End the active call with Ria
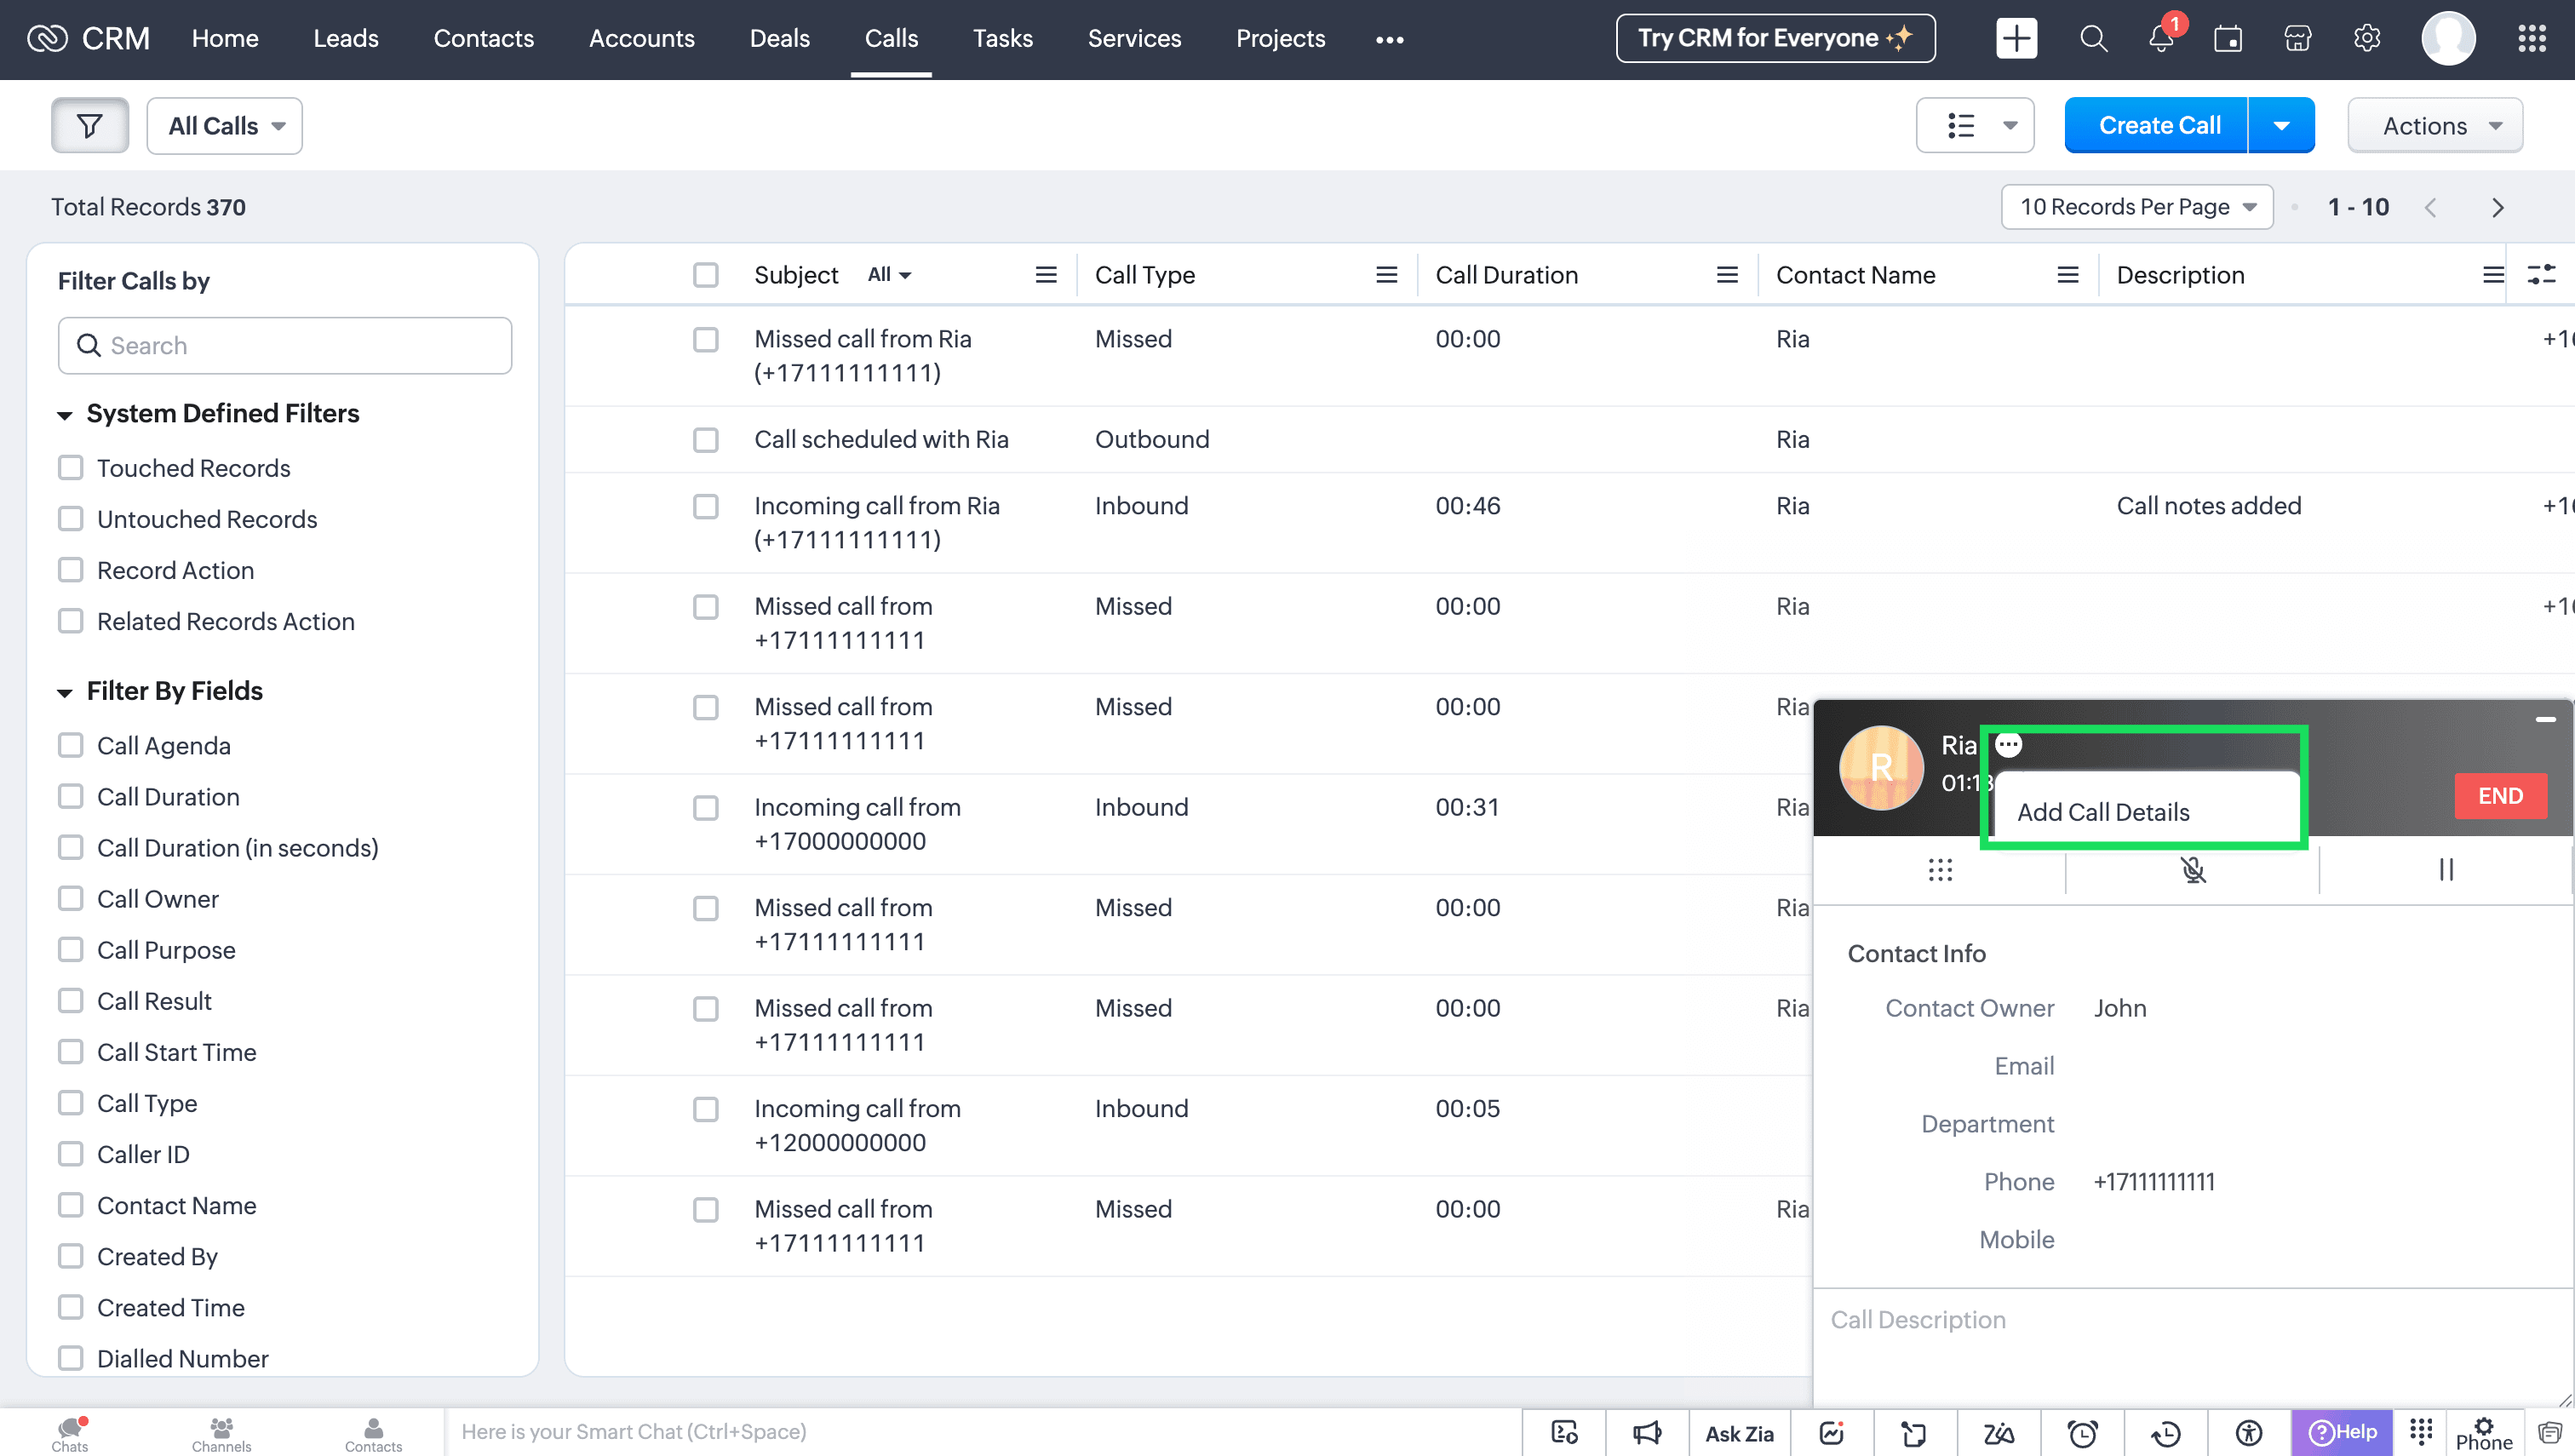Image resolution: width=2575 pixels, height=1456 pixels. click(2499, 796)
